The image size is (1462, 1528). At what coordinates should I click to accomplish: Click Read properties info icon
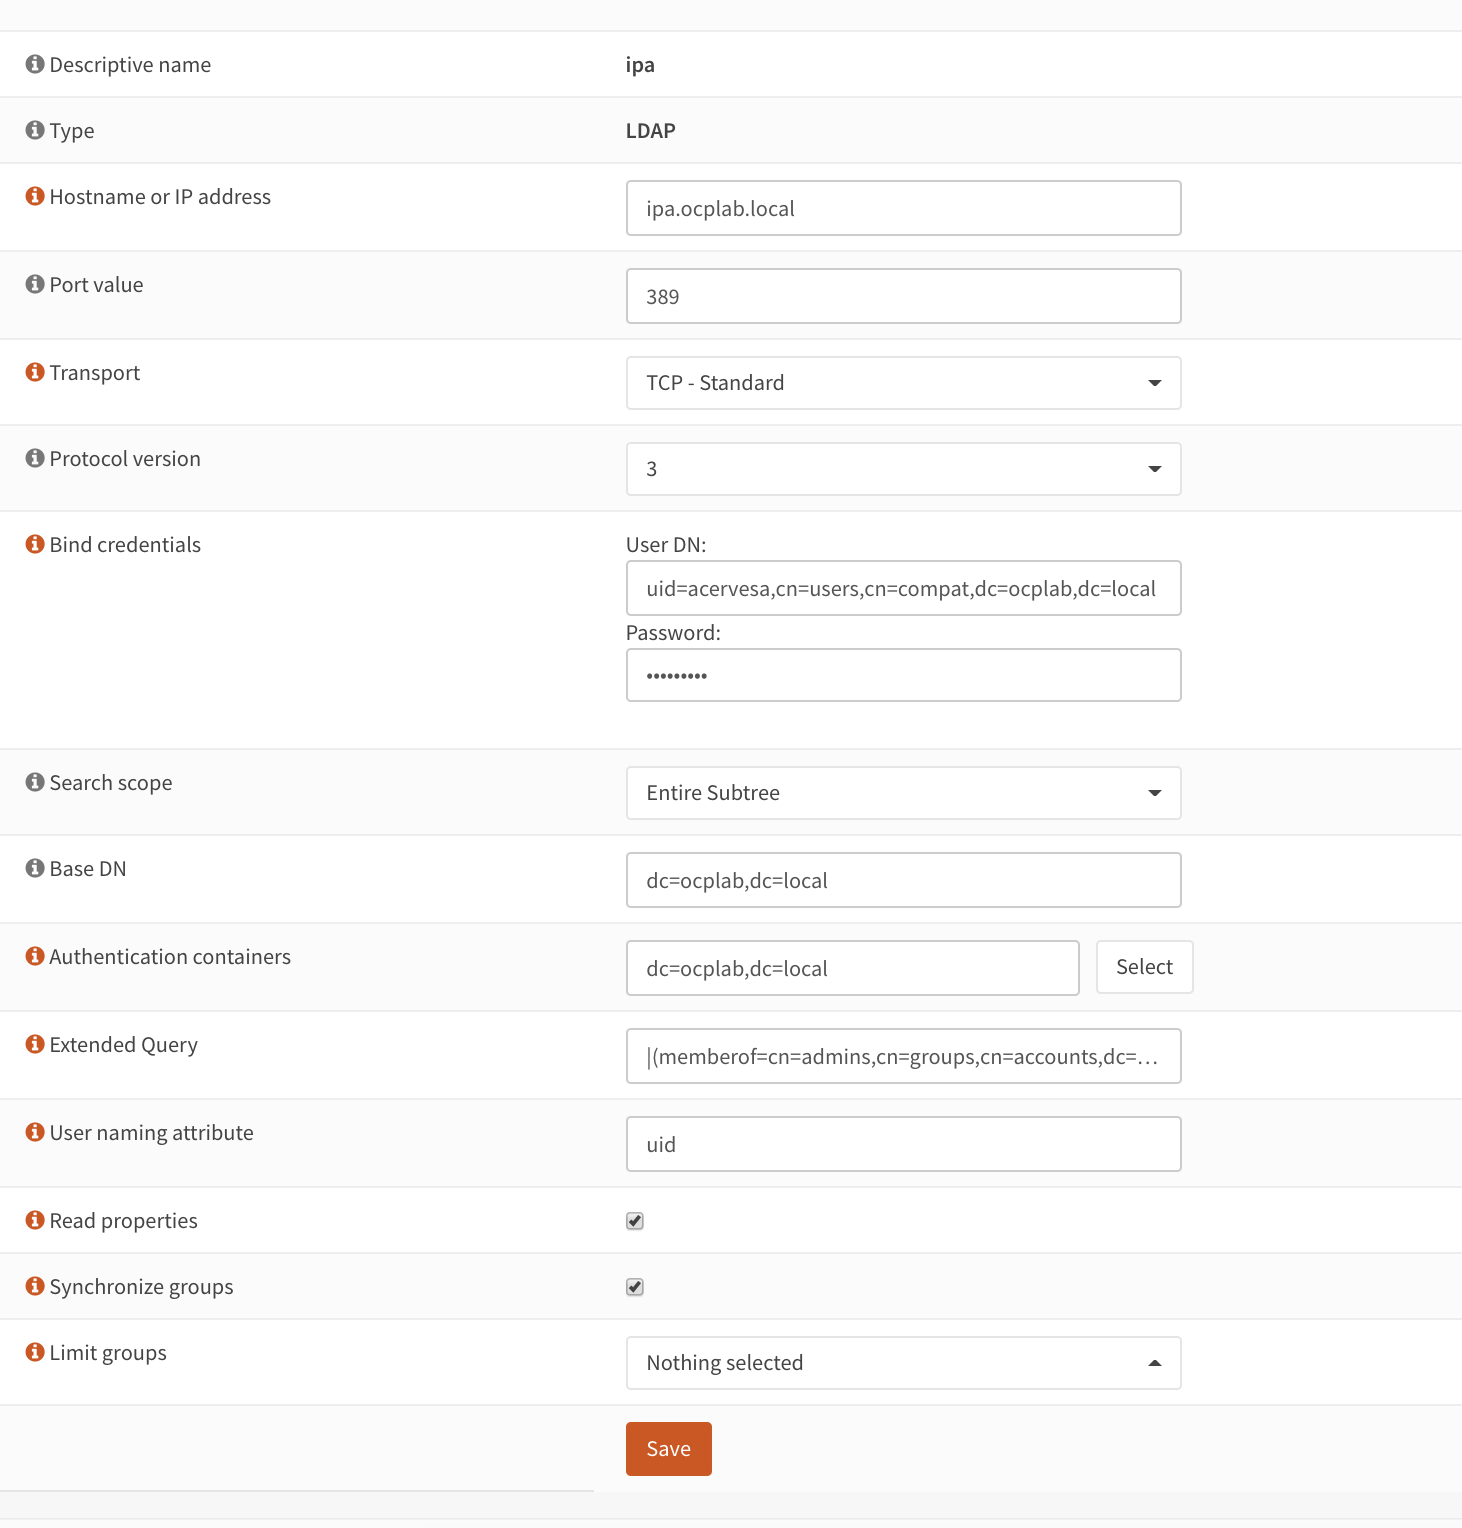[35, 1220]
